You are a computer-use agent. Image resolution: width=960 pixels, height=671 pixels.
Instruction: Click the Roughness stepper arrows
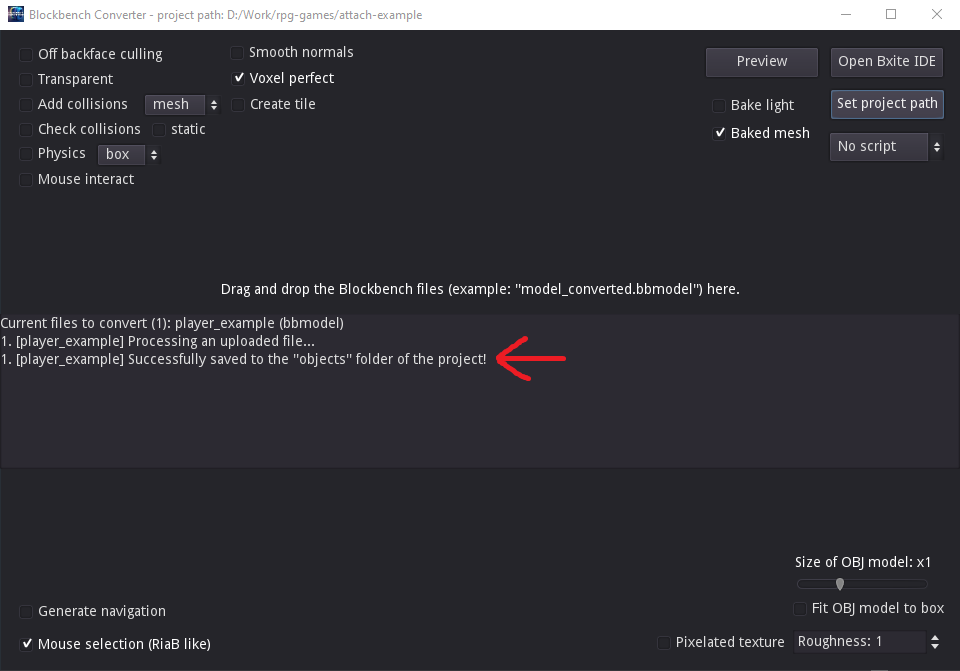click(x=934, y=642)
